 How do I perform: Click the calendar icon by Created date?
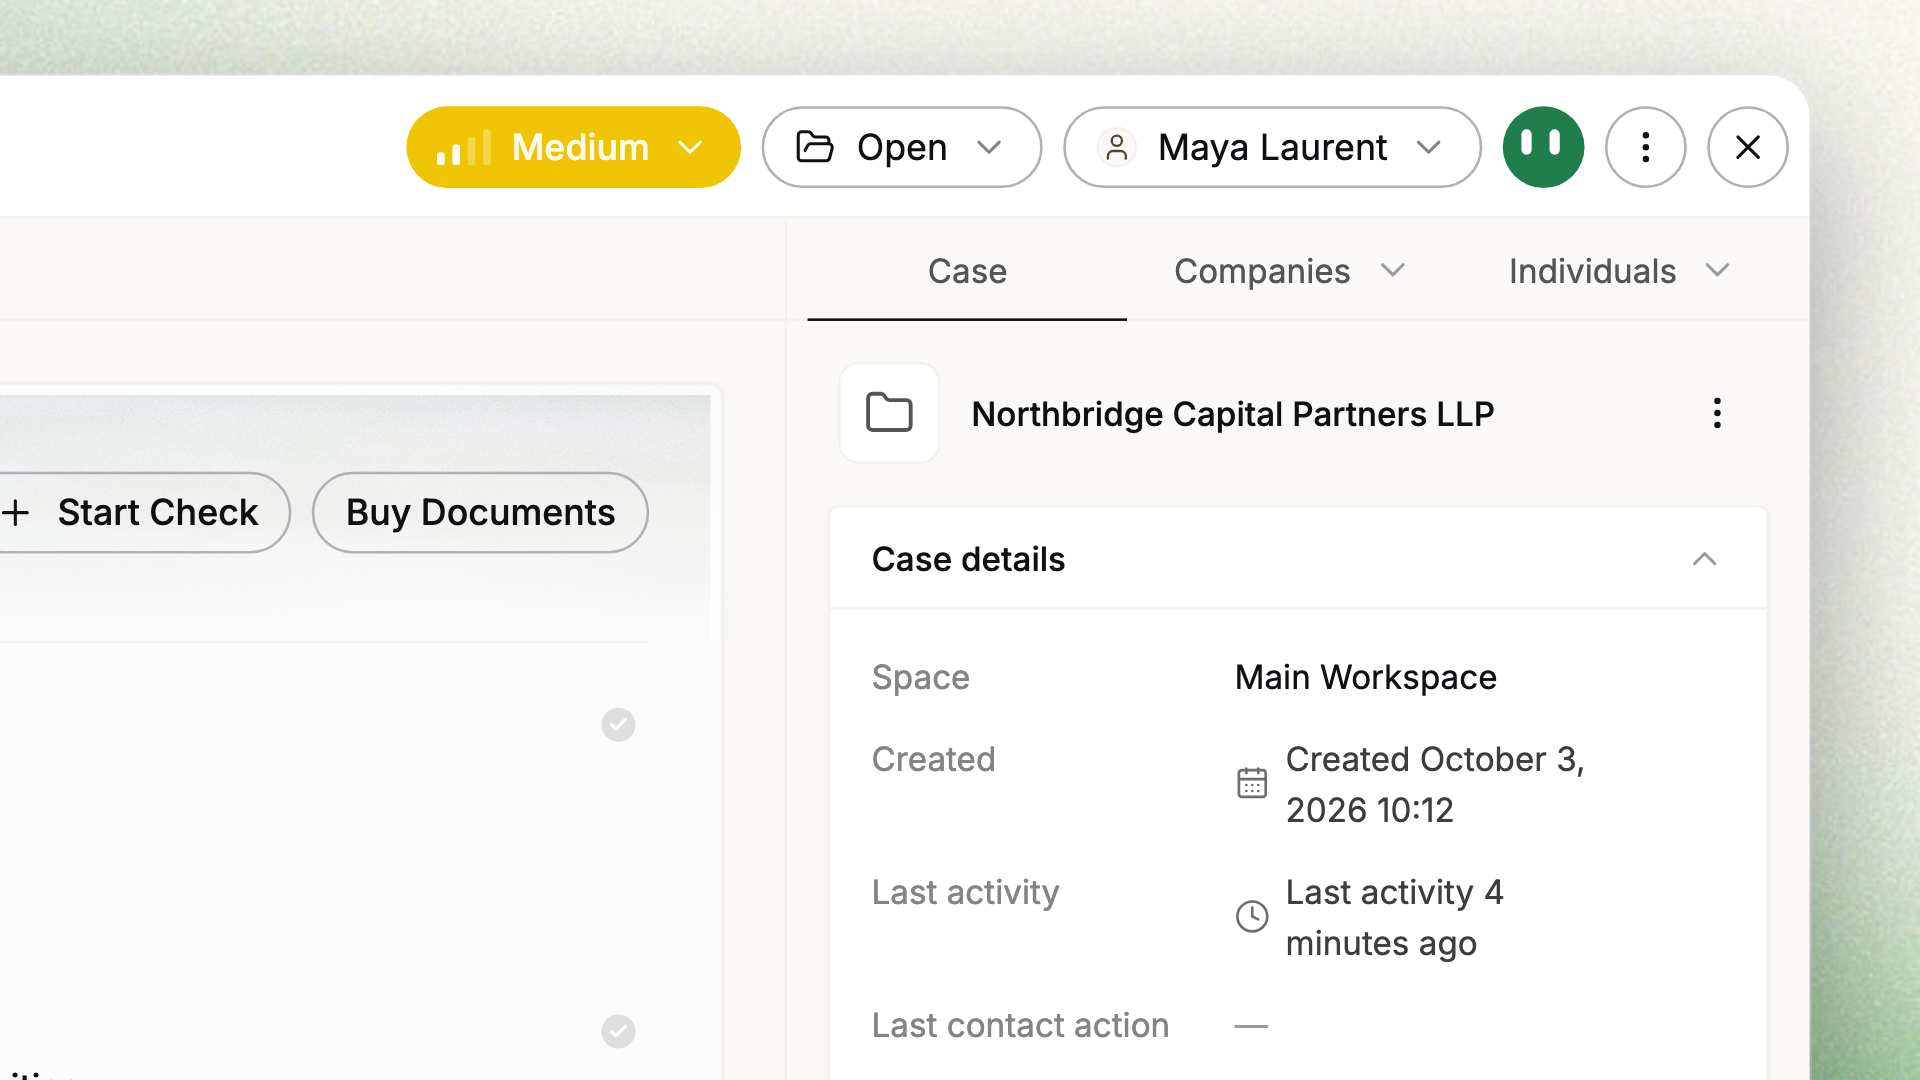(1252, 783)
